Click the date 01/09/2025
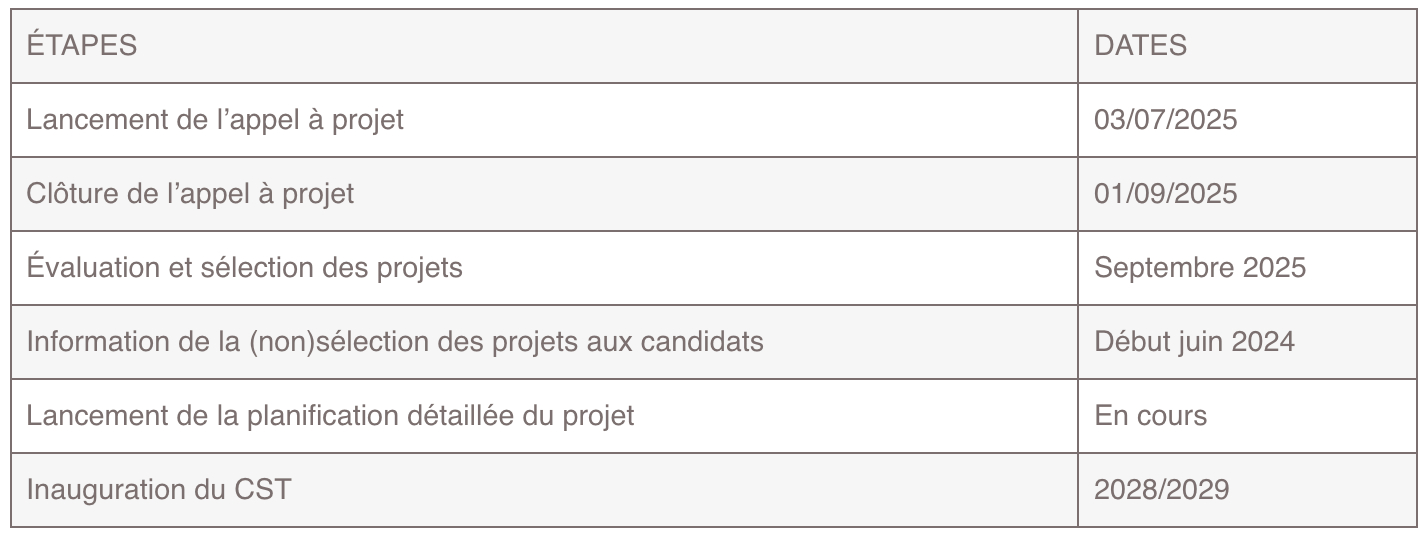1428x538 pixels. [1165, 194]
